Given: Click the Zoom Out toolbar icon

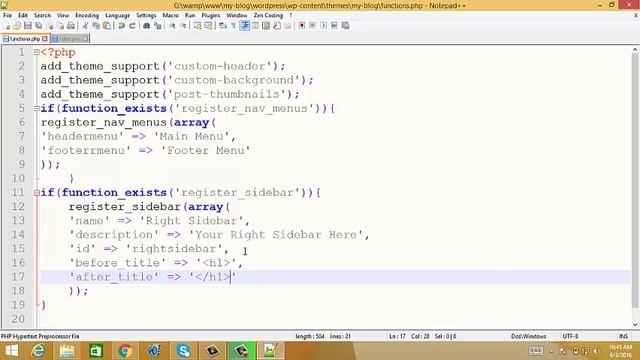Looking at the screenshot, I should click(x=183, y=26).
